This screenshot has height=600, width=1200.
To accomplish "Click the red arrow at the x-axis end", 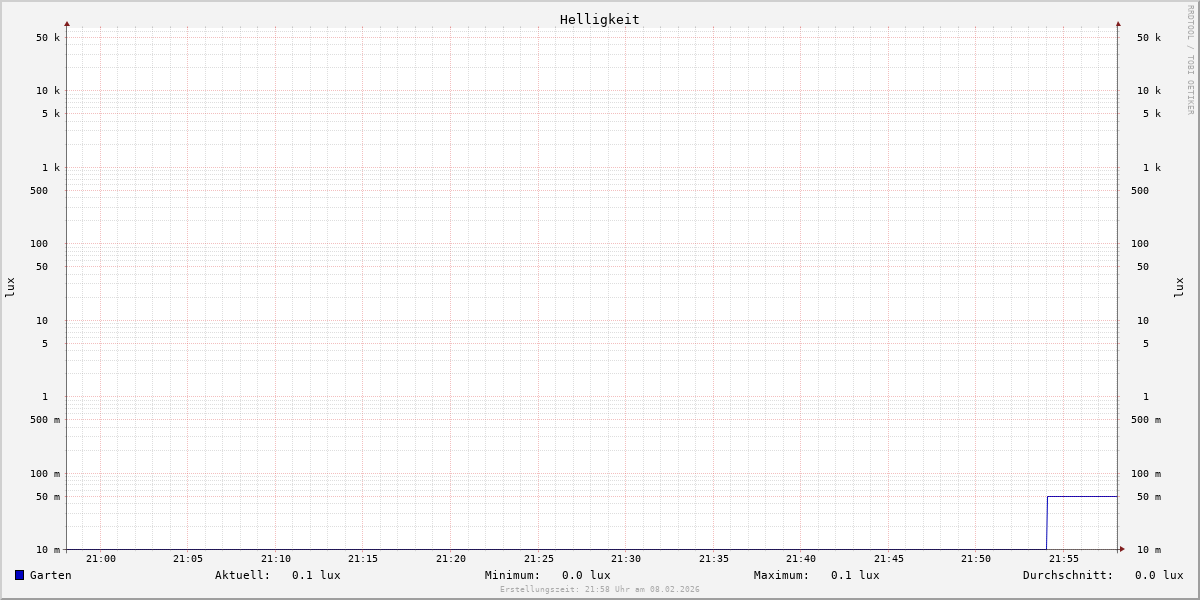I will click(x=1122, y=549).
